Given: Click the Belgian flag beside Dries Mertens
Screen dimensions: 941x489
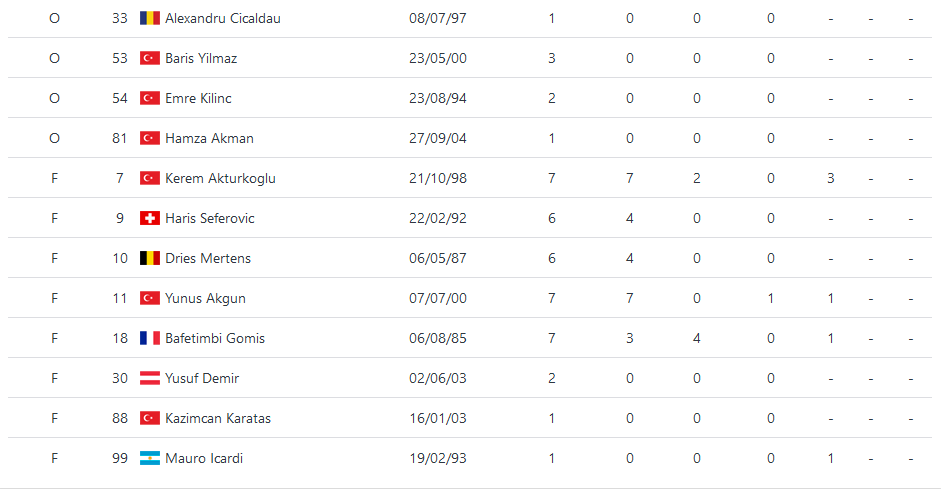Looking at the screenshot, I should [149, 258].
